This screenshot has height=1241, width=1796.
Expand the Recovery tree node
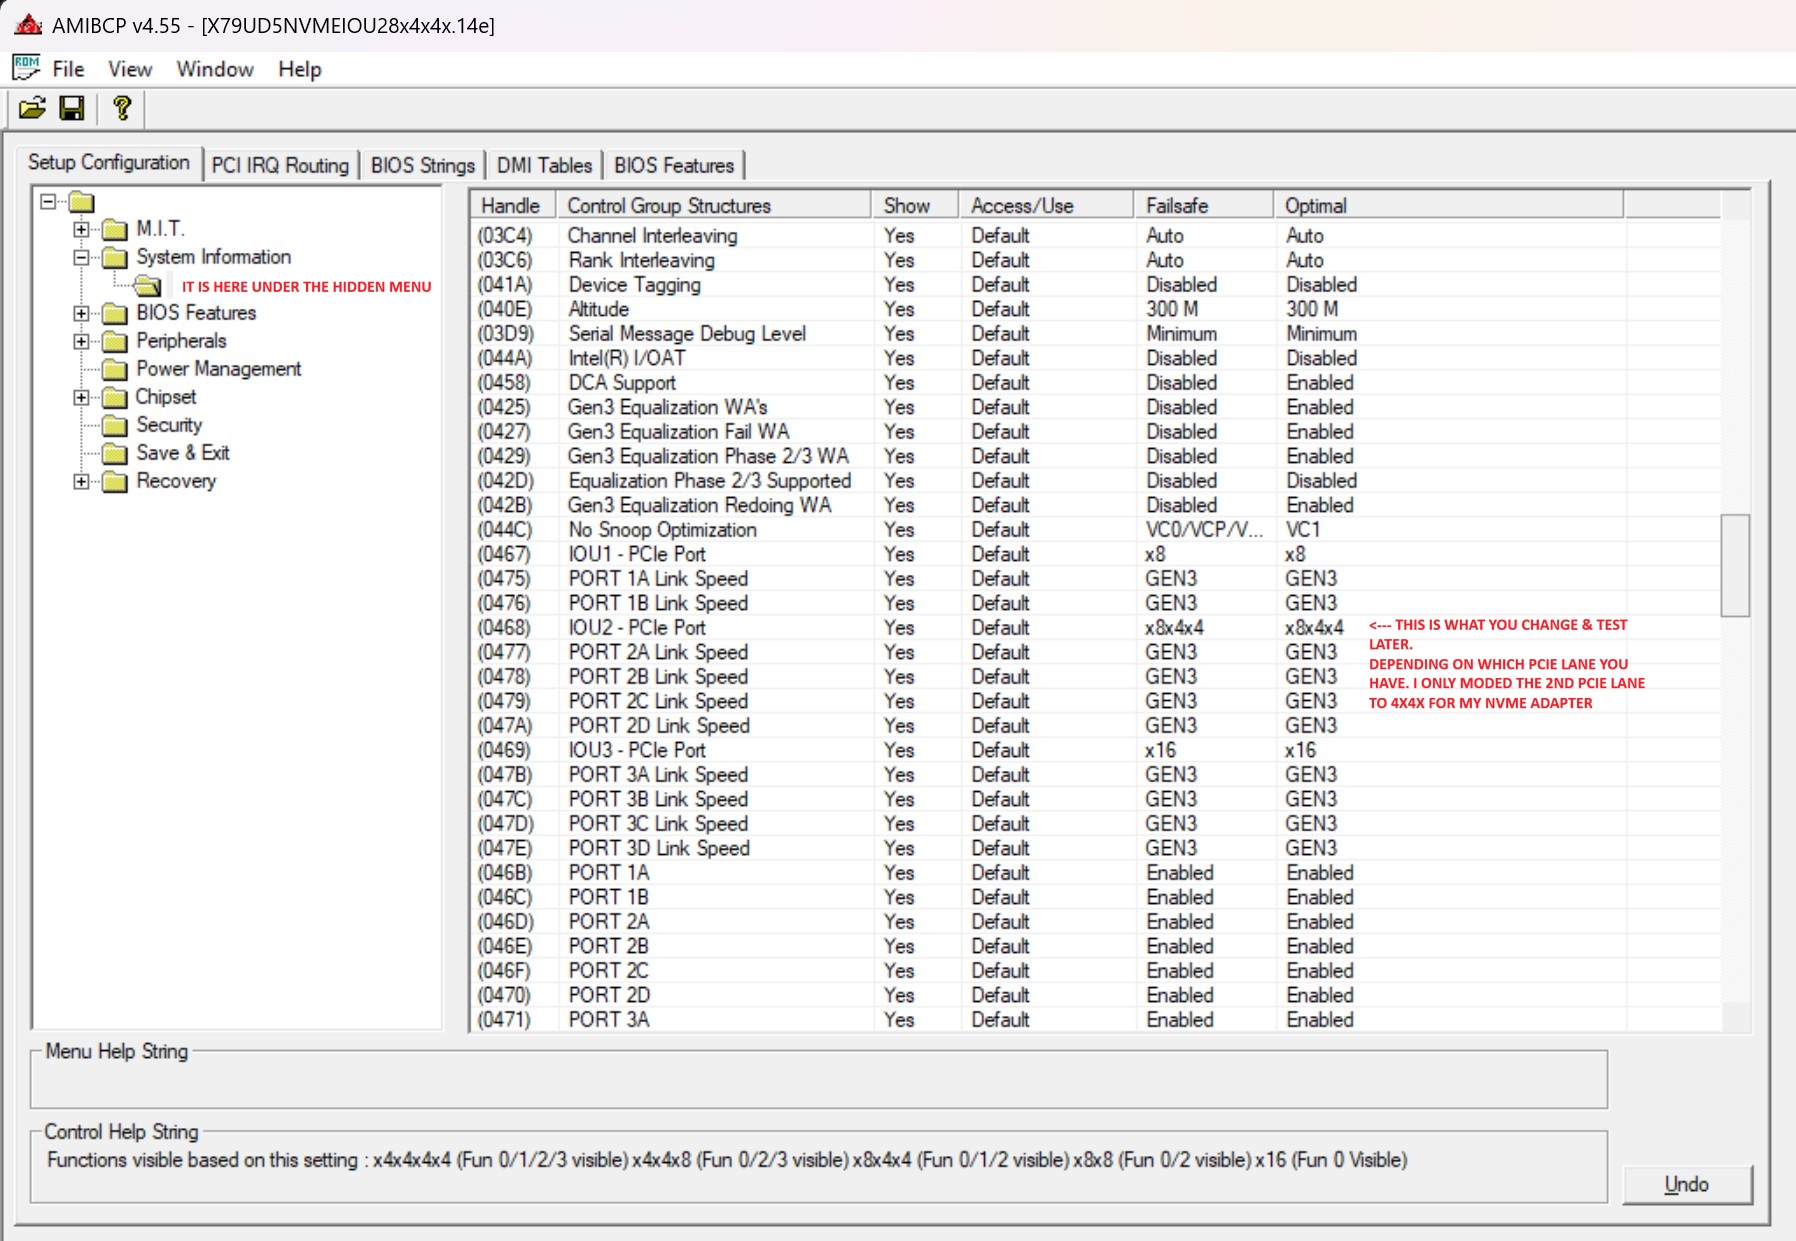[x=81, y=481]
